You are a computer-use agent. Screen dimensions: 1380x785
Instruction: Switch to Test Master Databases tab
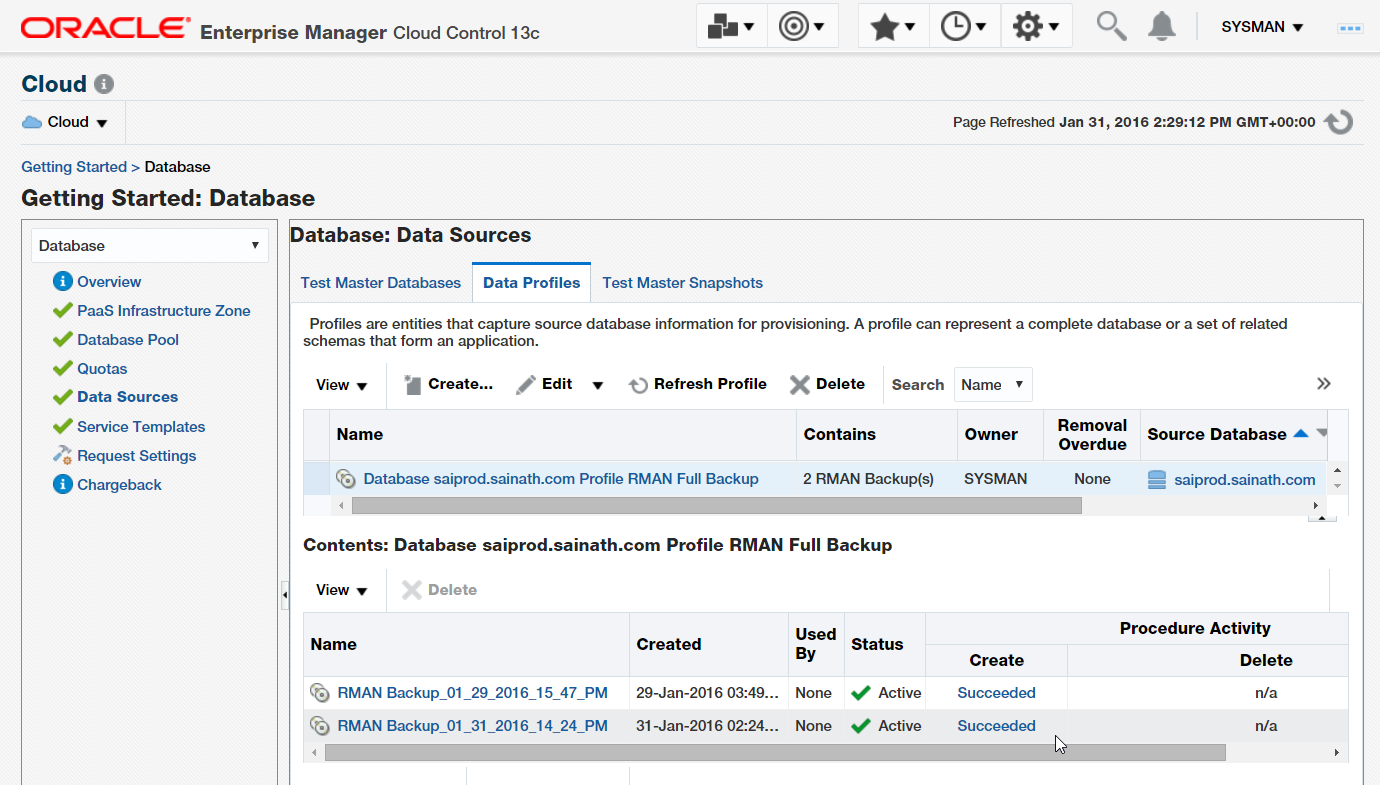tap(381, 283)
